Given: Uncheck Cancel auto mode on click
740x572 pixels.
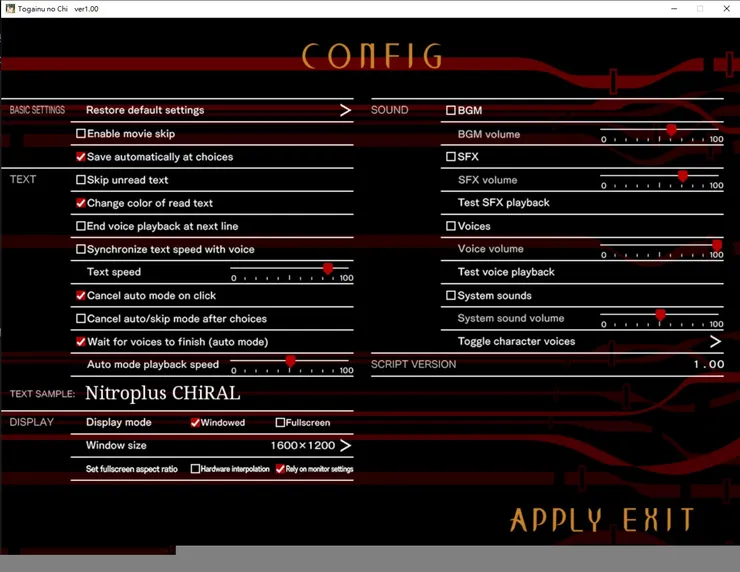Looking at the screenshot, I should [81, 295].
